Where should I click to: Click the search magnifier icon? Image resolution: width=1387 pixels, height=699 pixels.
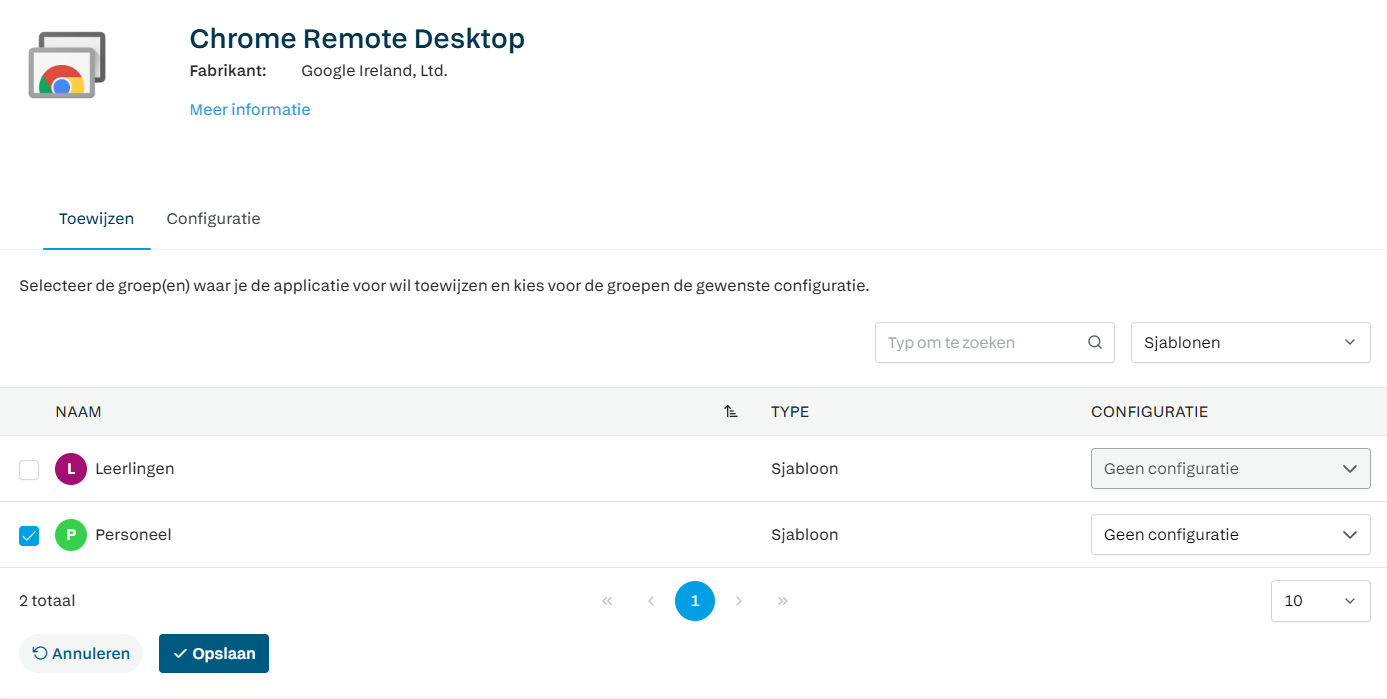pyautogui.click(x=1095, y=342)
